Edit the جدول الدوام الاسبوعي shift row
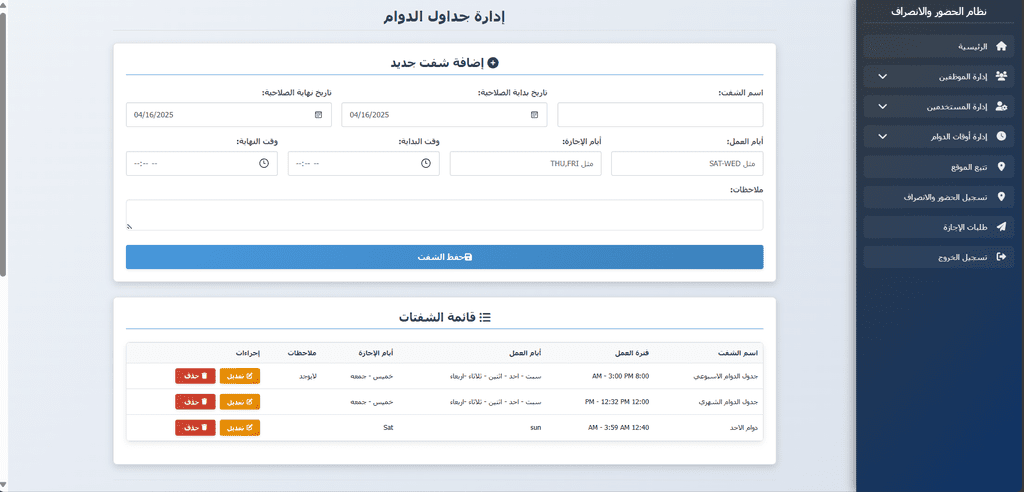The width and height of the screenshot is (1024, 492). pos(240,376)
